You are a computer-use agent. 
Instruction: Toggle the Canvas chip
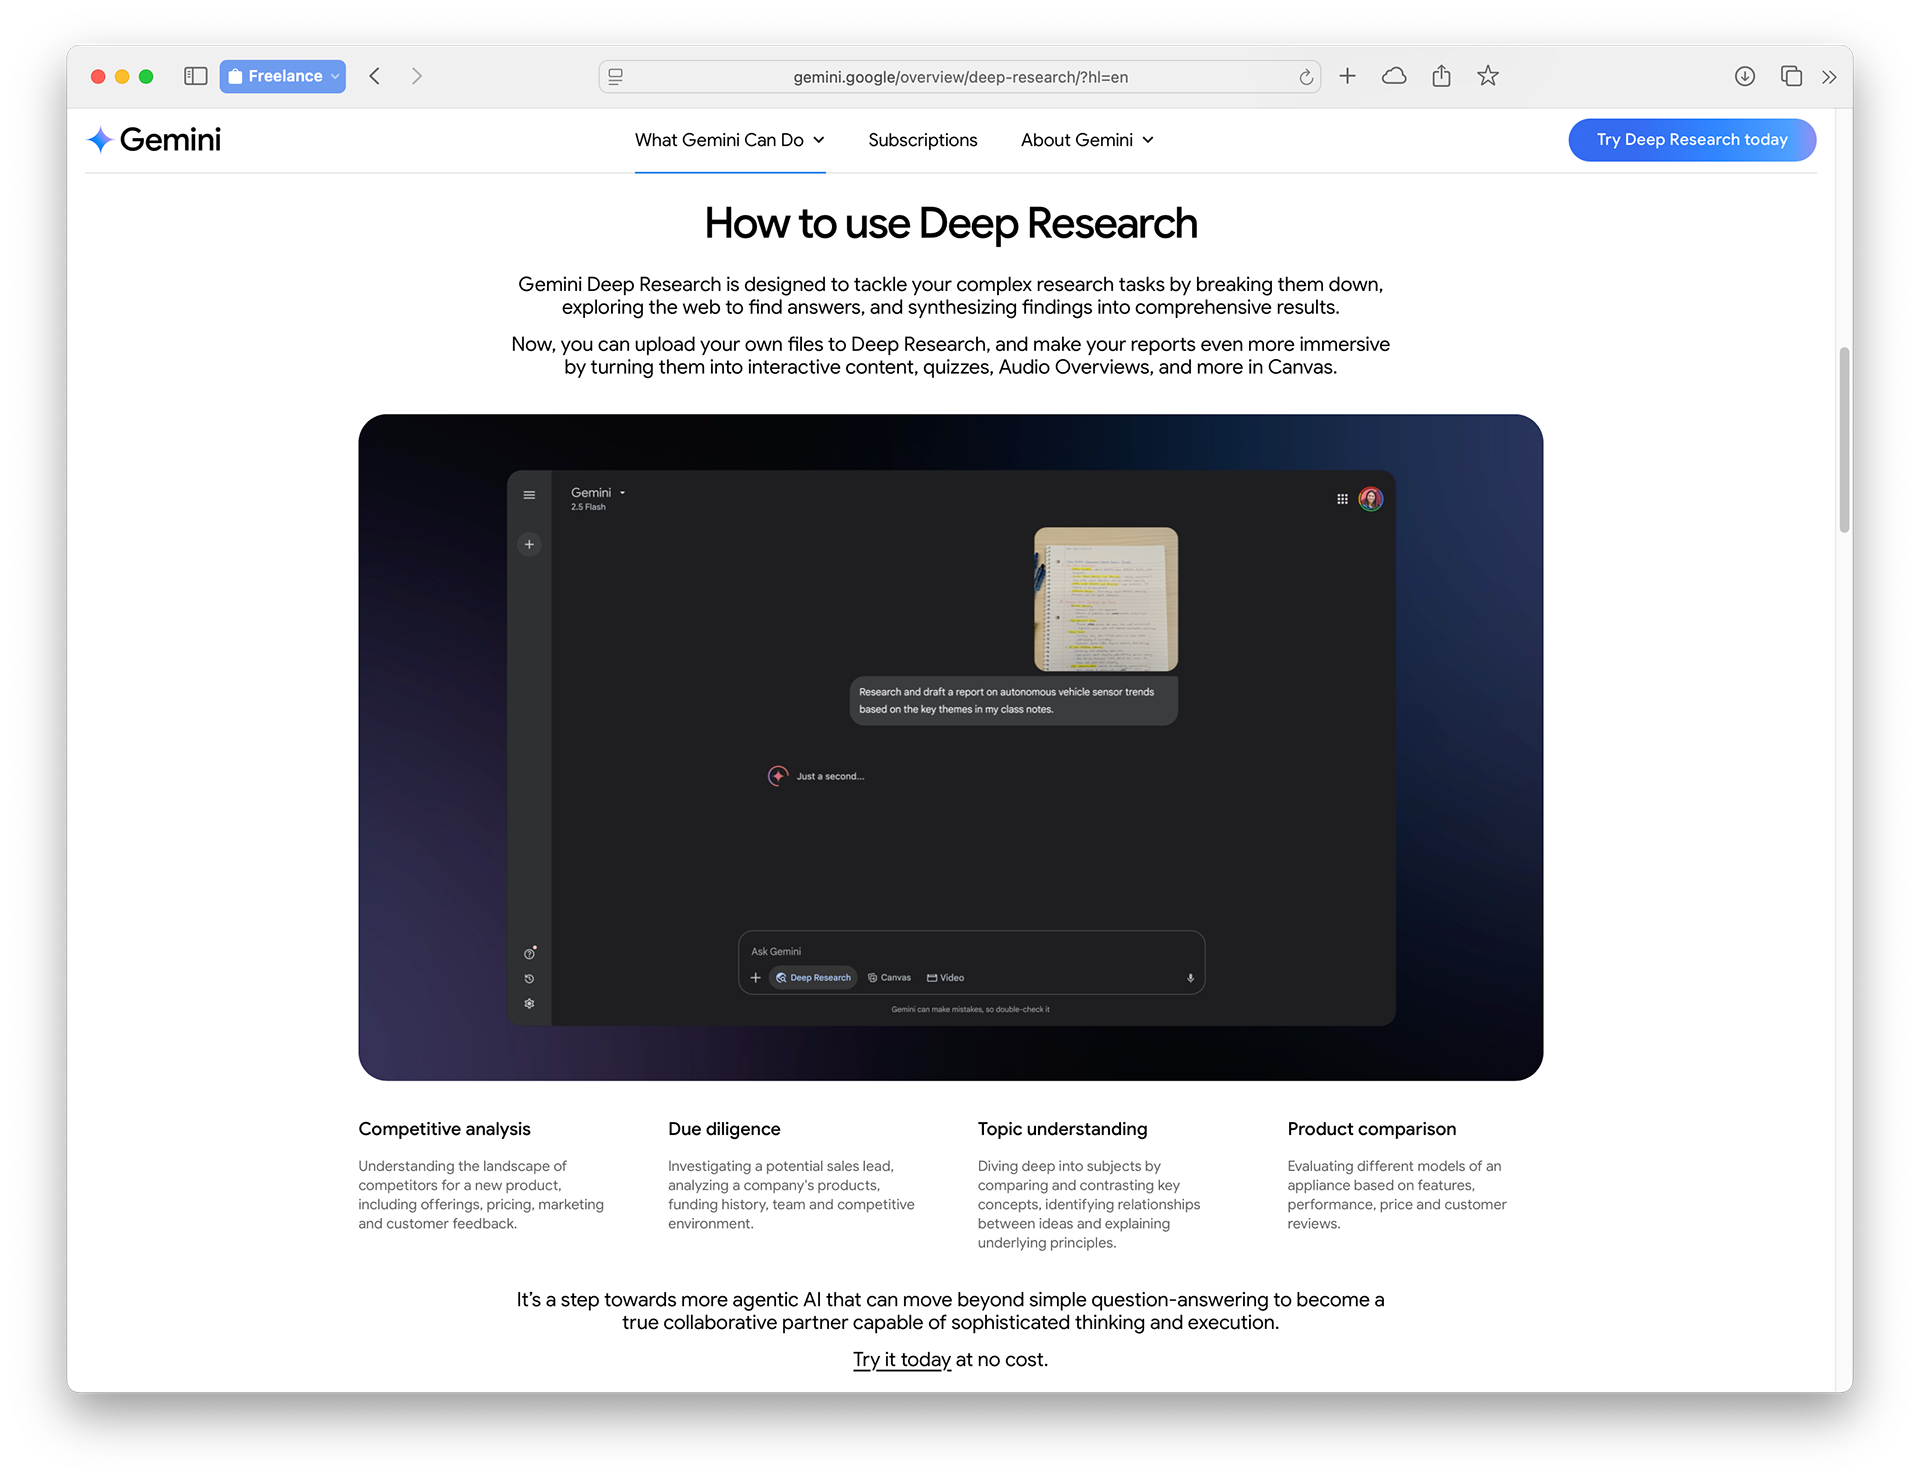pyautogui.click(x=889, y=978)
